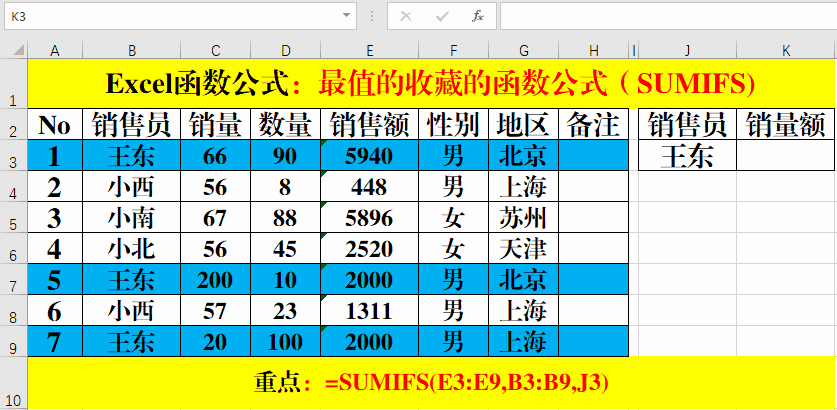The width and height of the screenshot is (837, 410).
Task: Select the cell containing 苏州
Action: pyautogui.click(x=523, y=218)
